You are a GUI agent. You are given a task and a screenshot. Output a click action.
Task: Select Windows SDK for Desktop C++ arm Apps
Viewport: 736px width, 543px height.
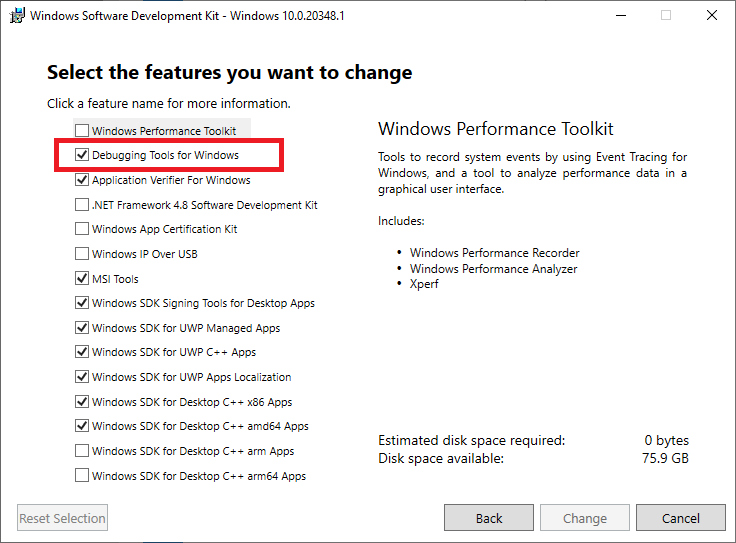coord(82,451)
